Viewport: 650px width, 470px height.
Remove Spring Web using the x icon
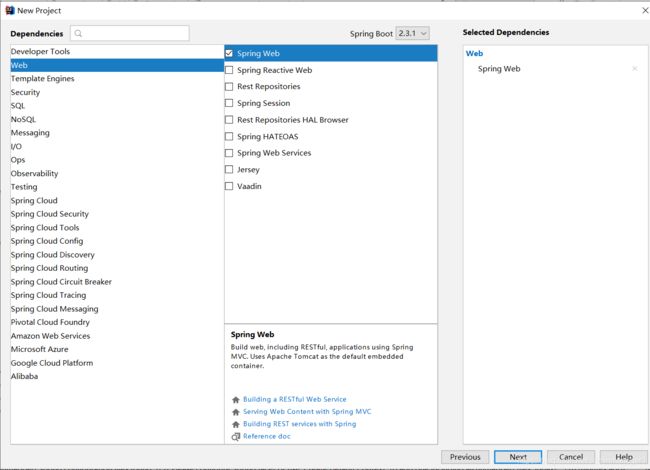(634, 69)
